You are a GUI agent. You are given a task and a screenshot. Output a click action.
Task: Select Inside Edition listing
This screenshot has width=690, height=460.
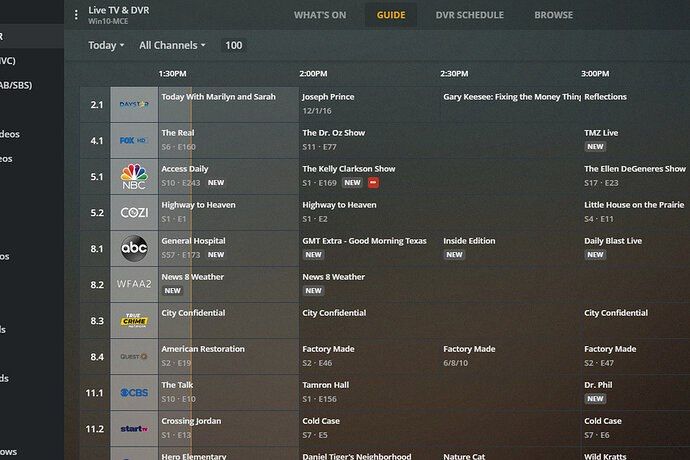510,249
